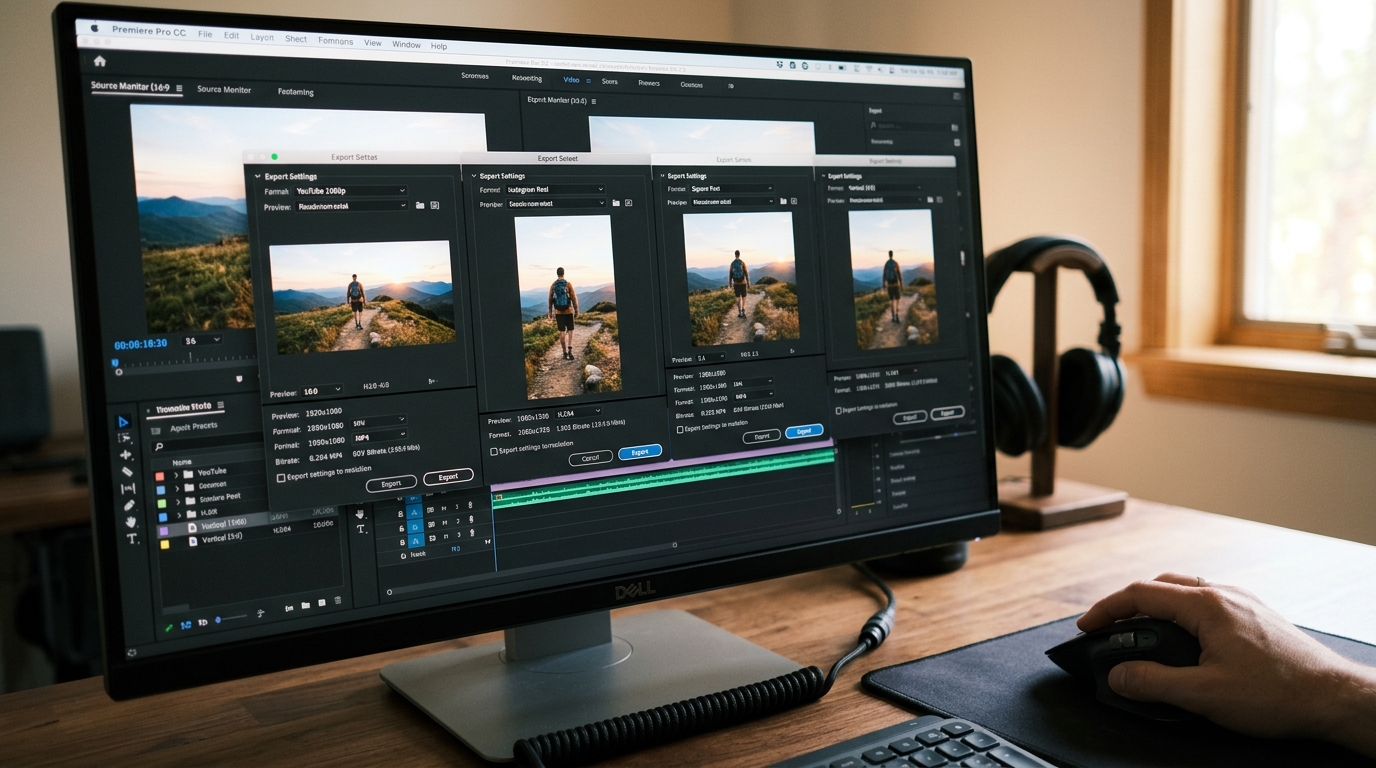The height and width of the screenshot is (768, 1376).
Task: Click the Apple menu icon
Action: tap(96, 30)
